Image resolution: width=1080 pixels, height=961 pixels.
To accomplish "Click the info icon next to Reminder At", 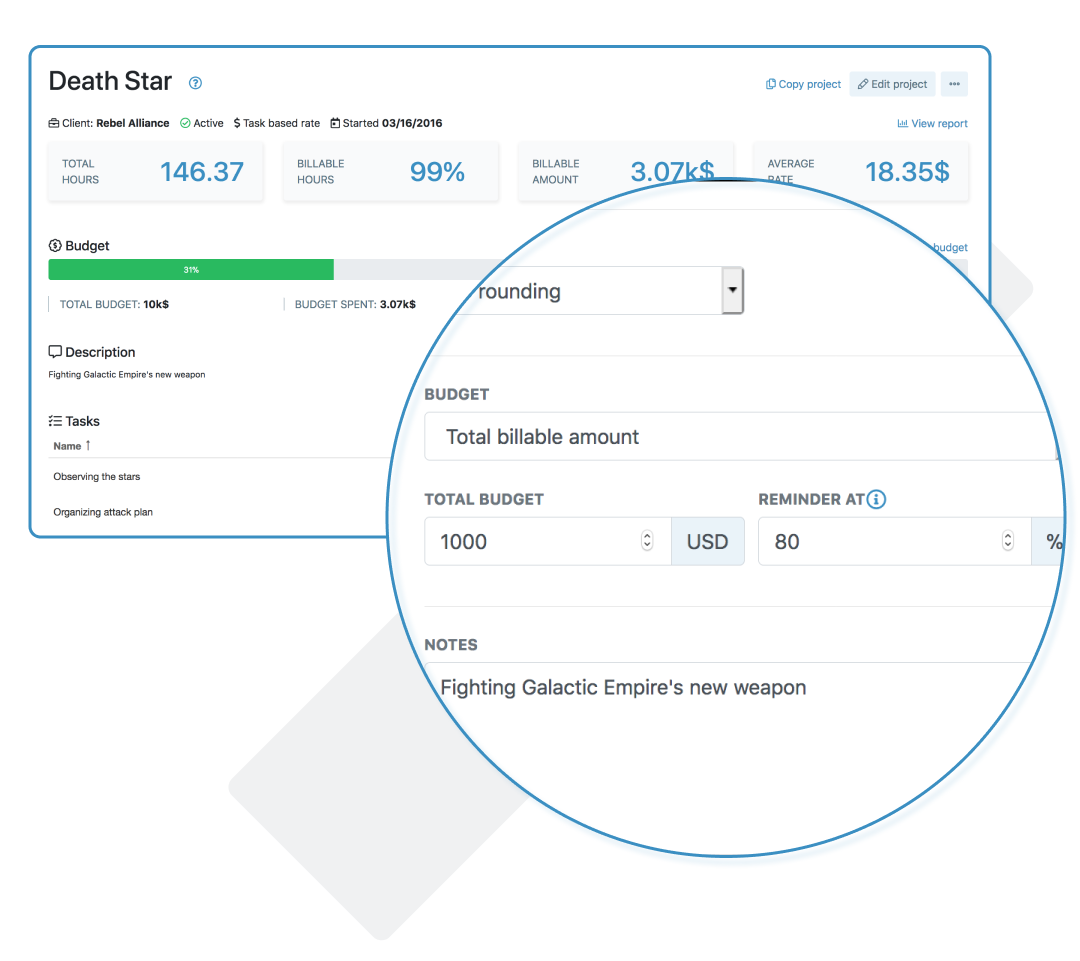I will (876, 499).
